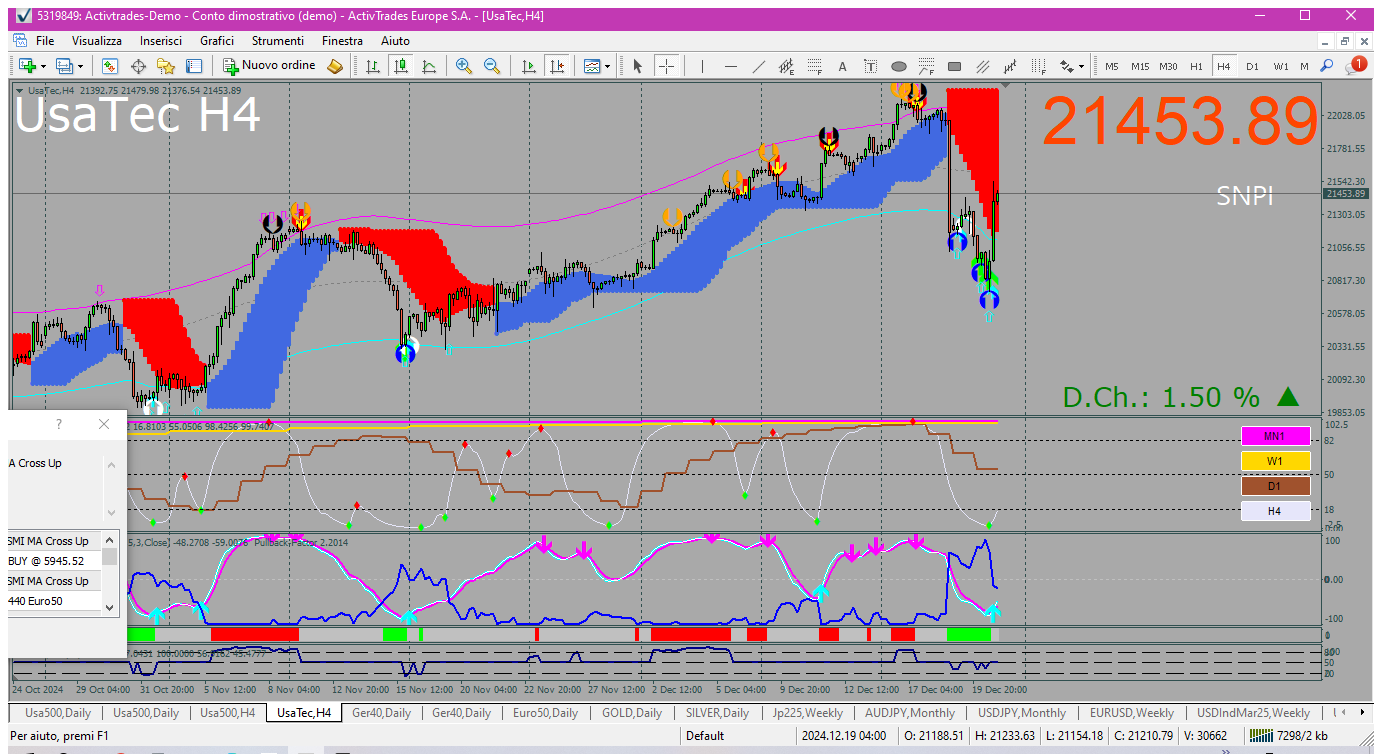
Task: Open the Visualizza menu
Action: [x=97, y=41]
